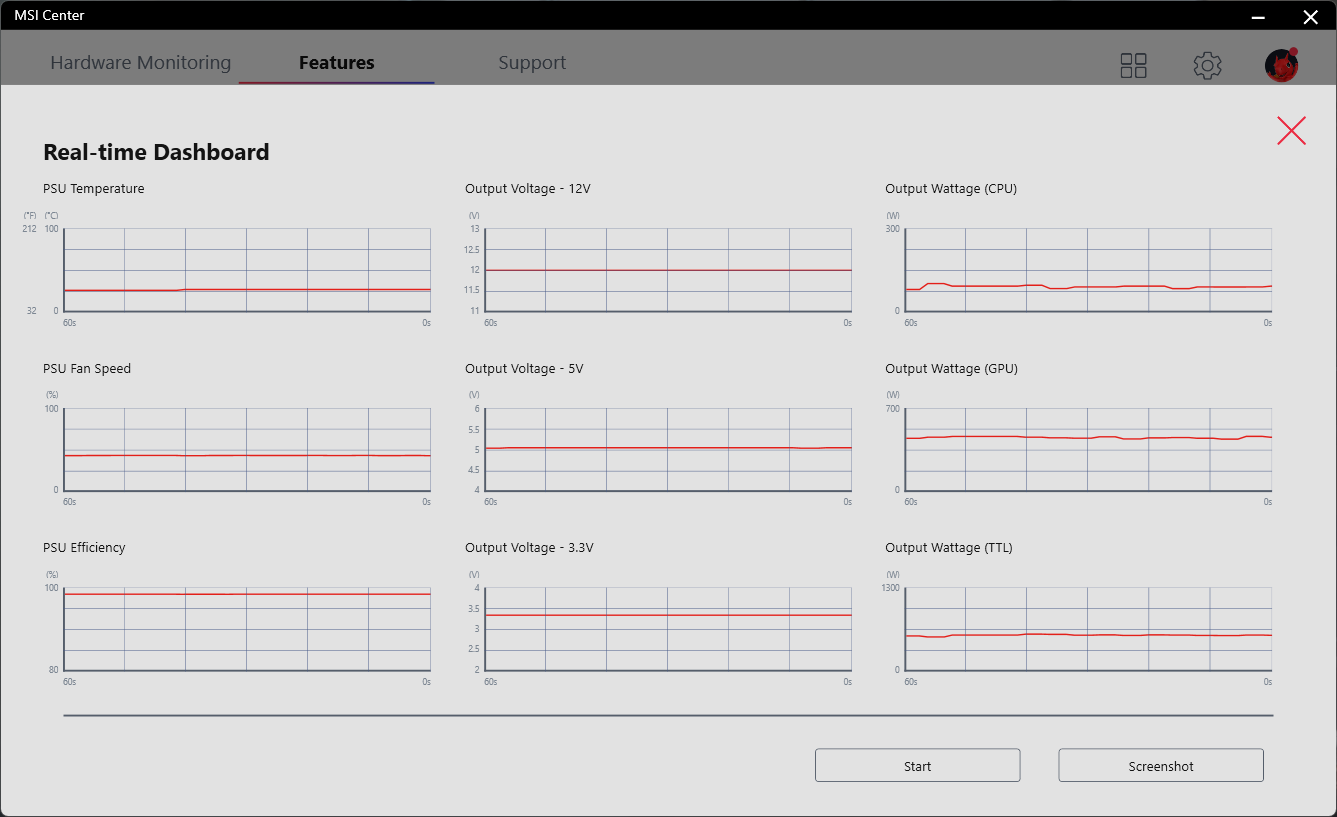
Task: Go to the Support tab
Action: pos(532,63)
